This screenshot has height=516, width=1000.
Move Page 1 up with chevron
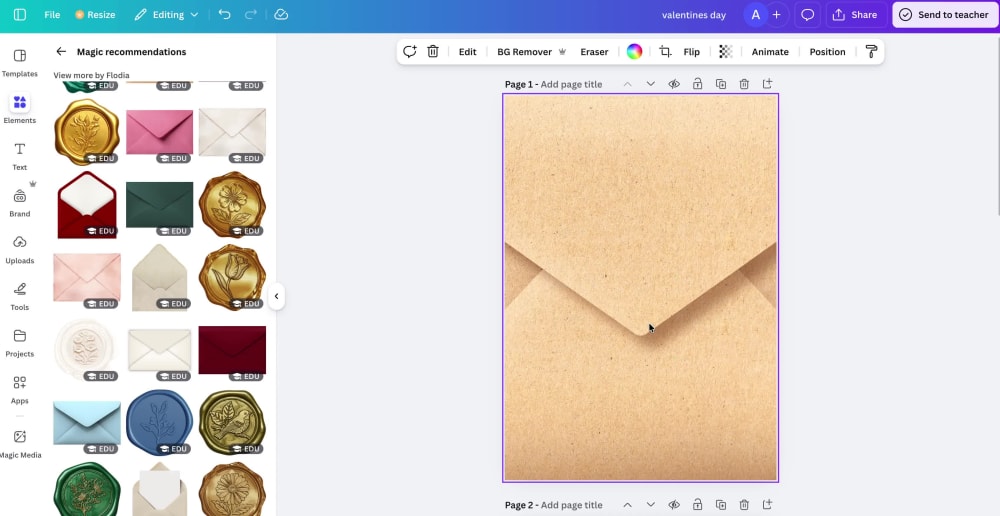click(x=628, y=84)
